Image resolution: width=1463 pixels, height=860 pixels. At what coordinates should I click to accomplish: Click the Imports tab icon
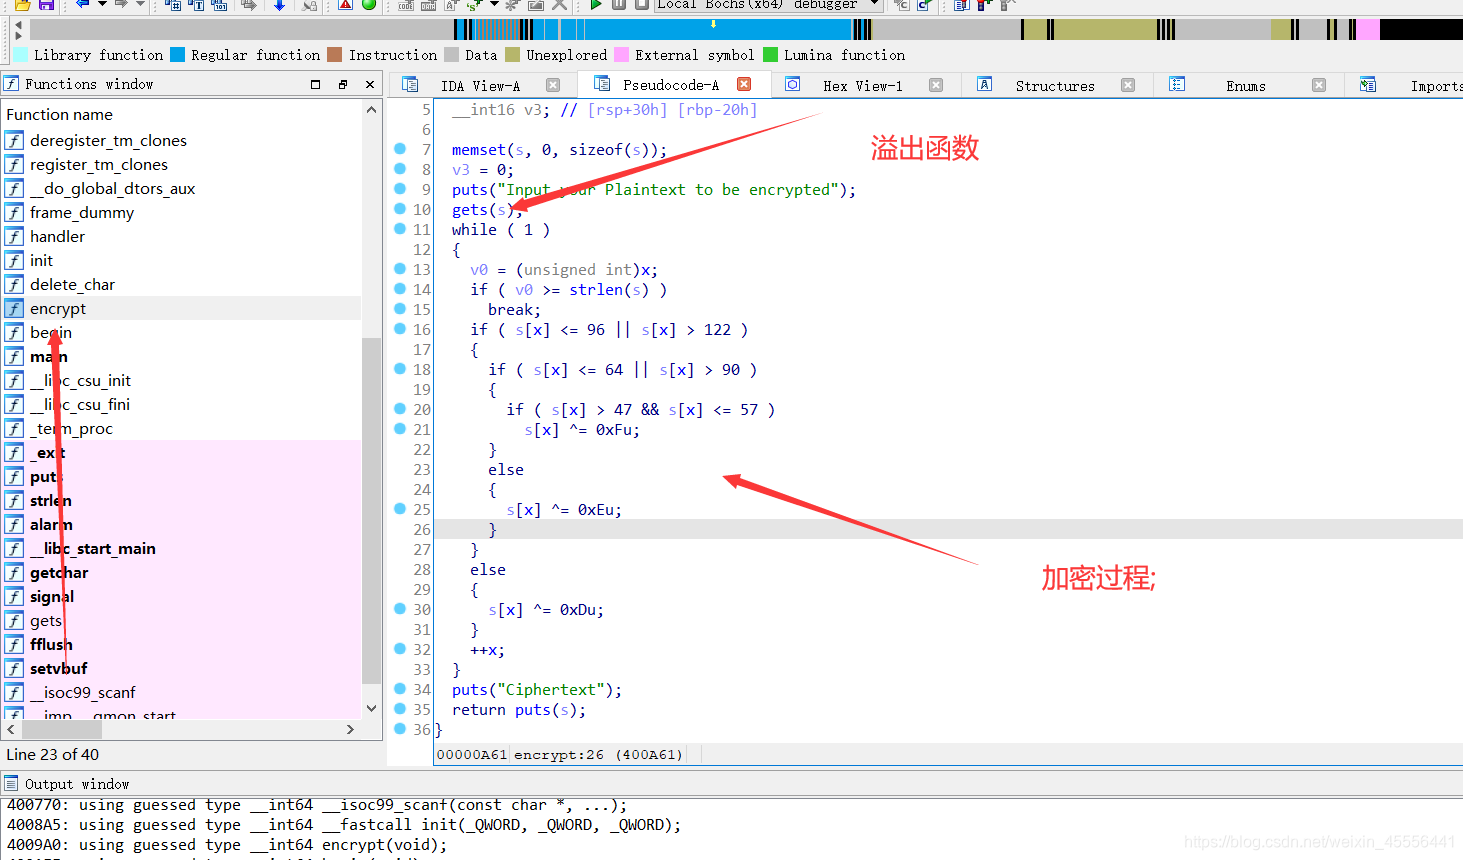pyautogui.click(x=1368, y=85)
